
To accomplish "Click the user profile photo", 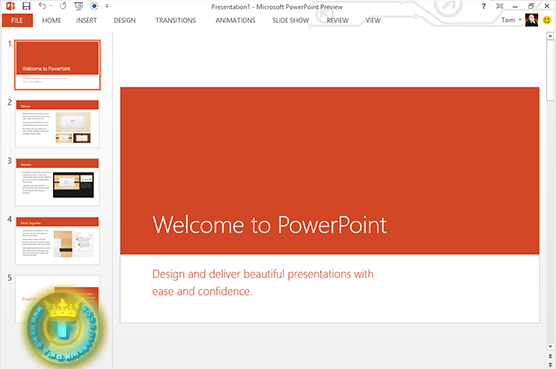I will coord(532,20).
